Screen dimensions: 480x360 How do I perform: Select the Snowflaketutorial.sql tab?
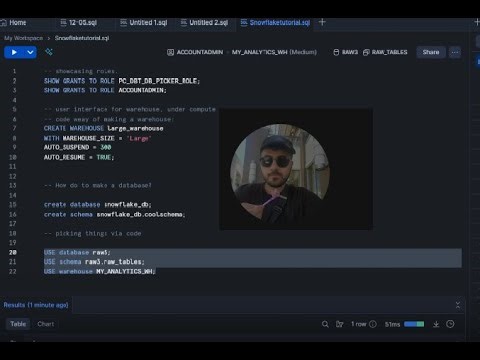coord(275,23)
